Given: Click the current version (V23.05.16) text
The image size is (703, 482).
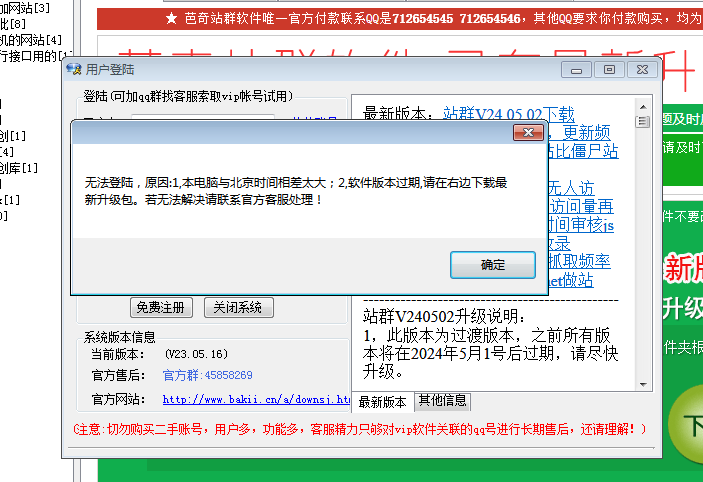Looking at the screenshot, I should coord(196,354).
